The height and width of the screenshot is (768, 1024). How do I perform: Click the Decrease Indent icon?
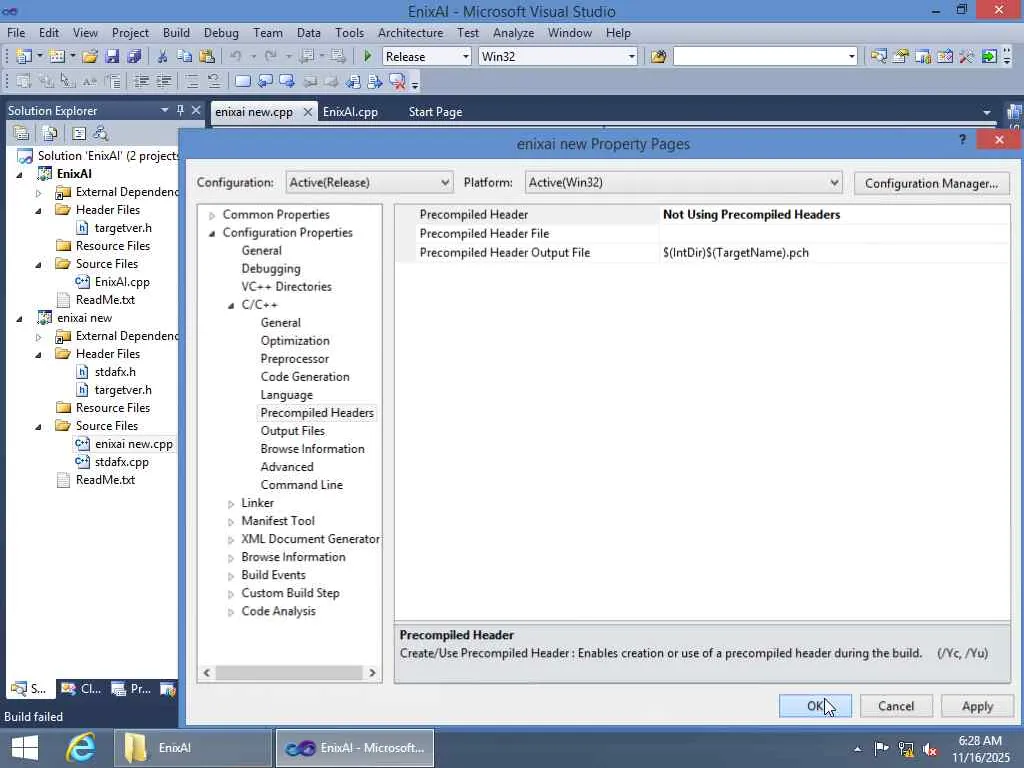click(141, 82)
